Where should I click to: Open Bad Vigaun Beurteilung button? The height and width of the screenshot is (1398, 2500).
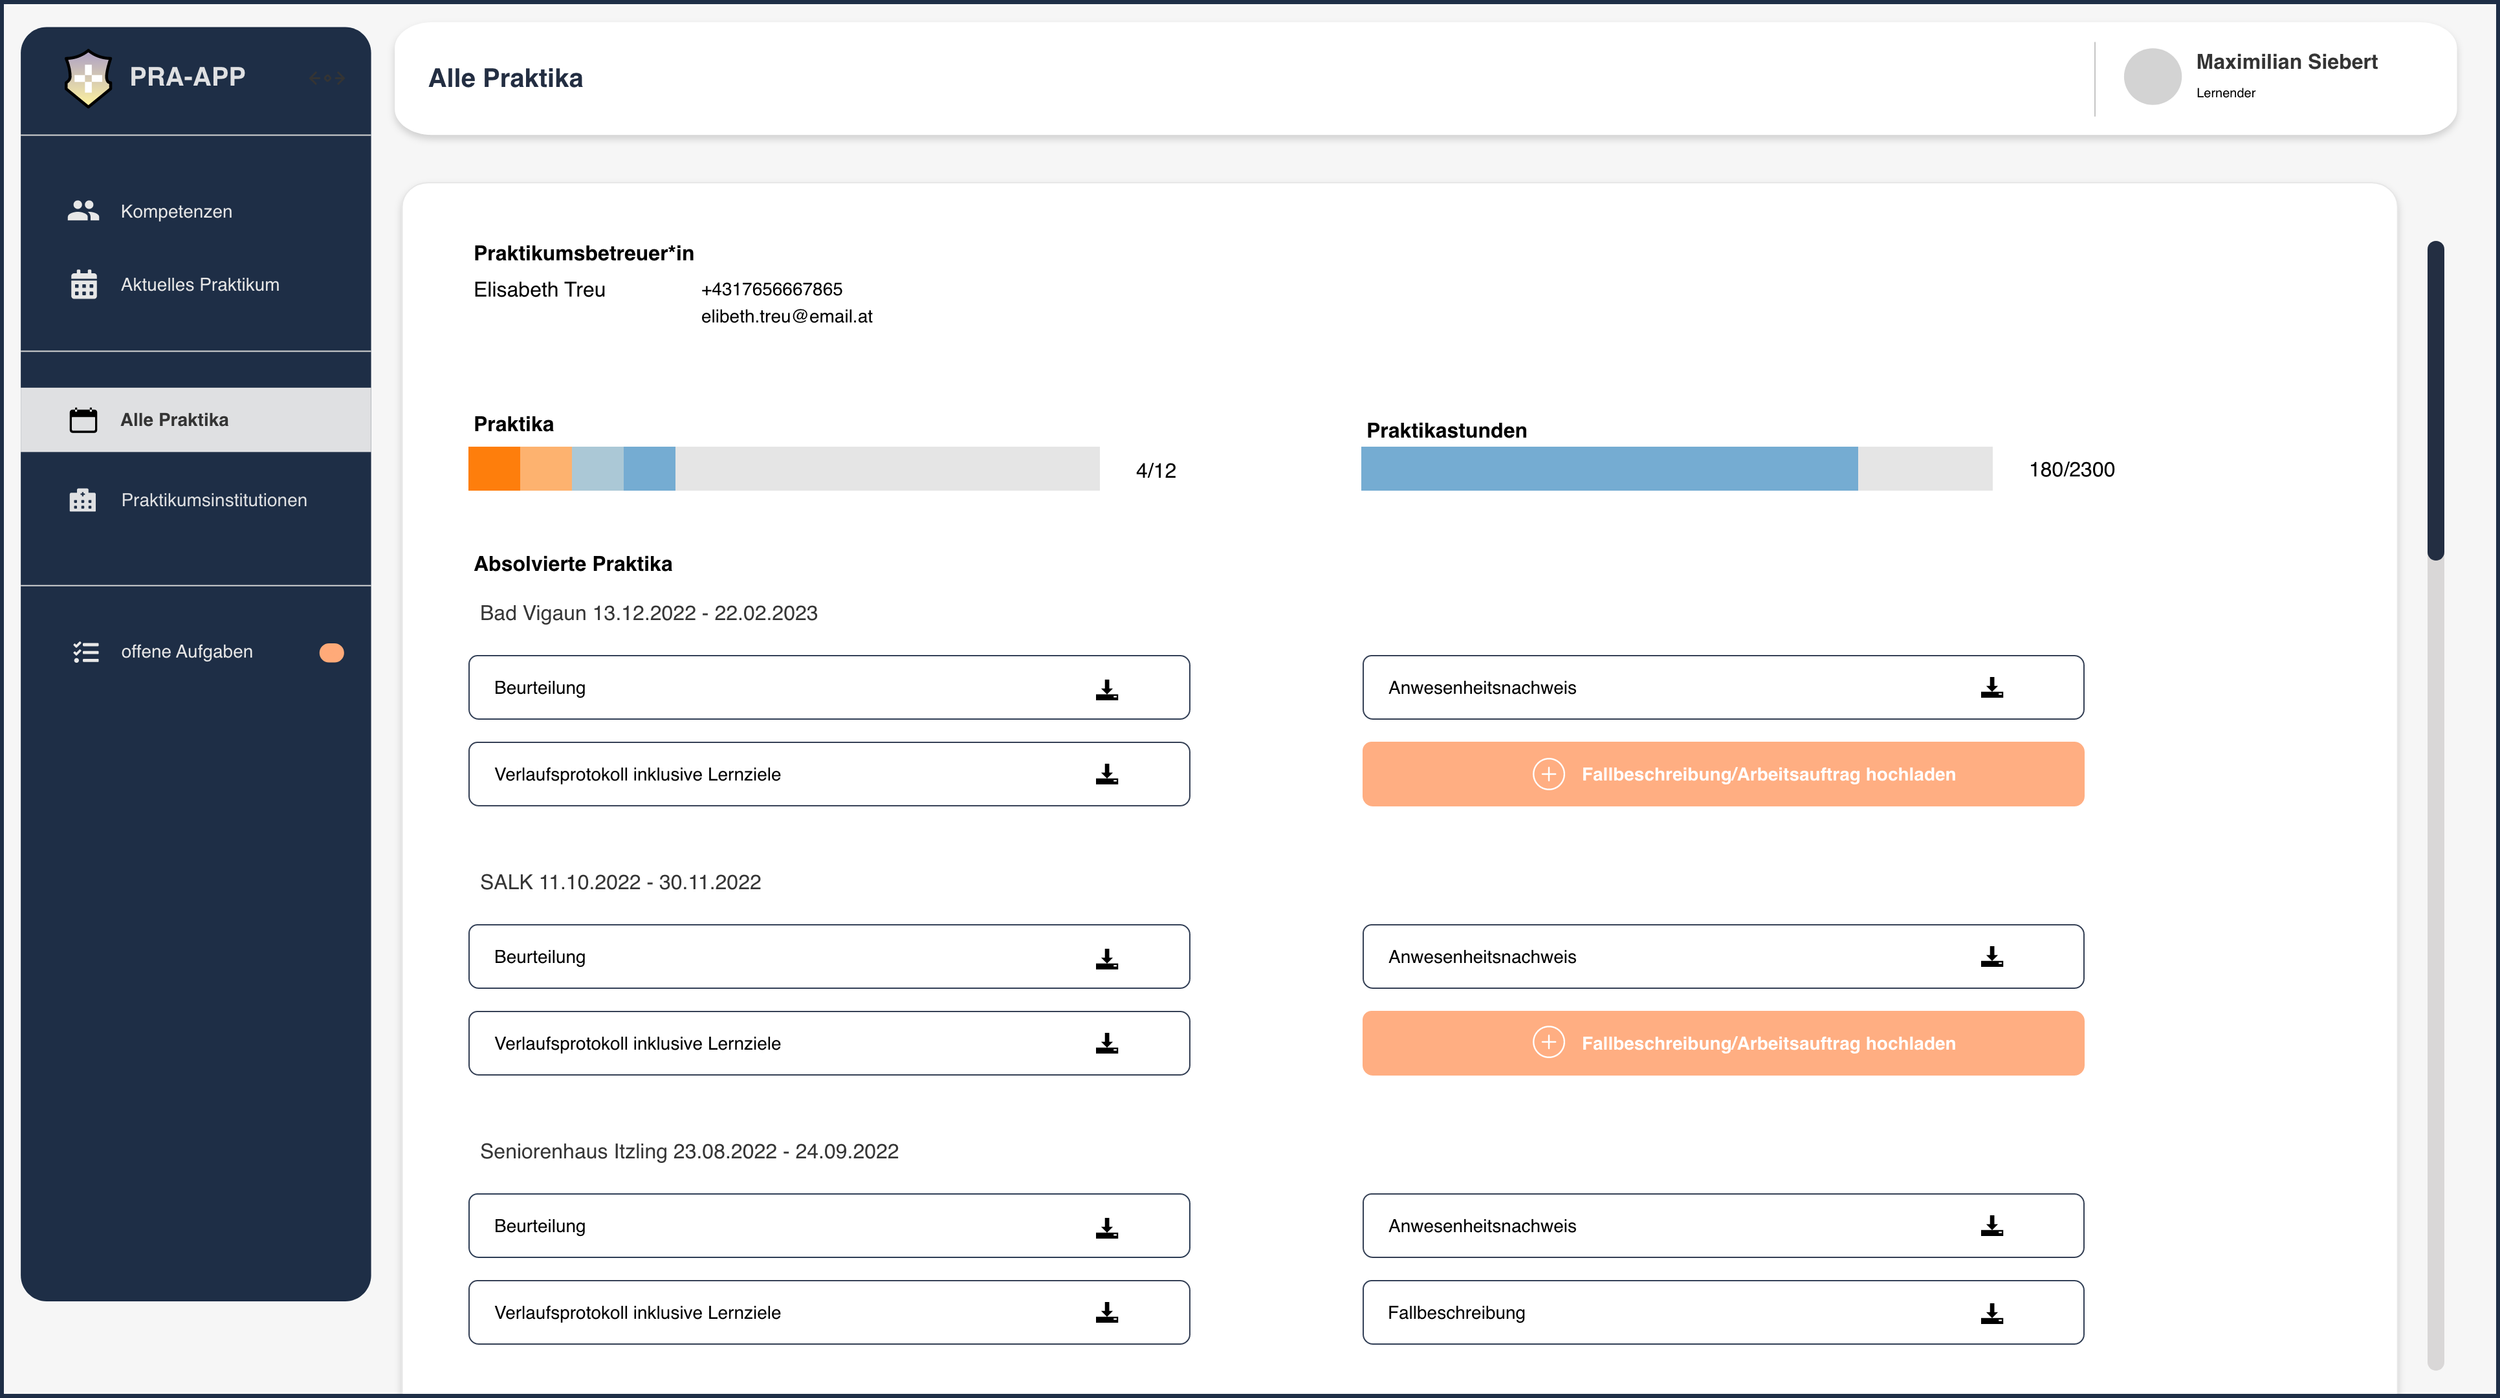point(829,687)
